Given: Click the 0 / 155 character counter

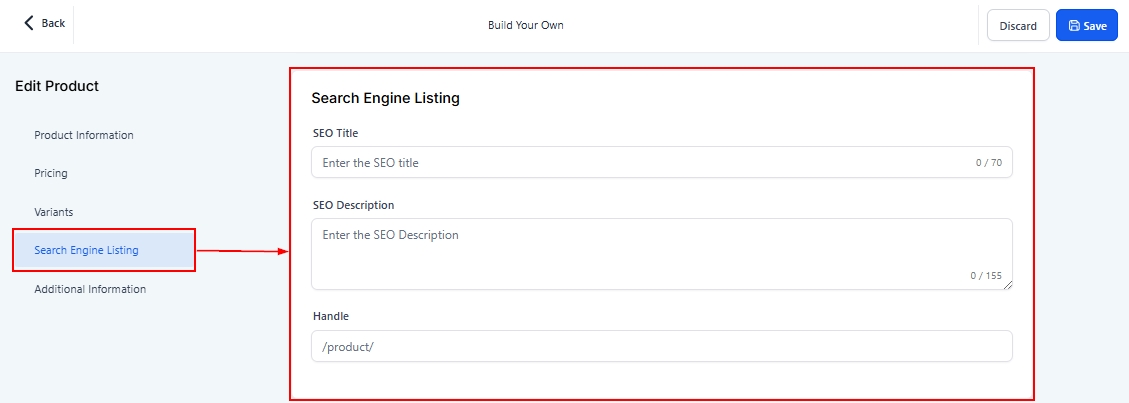Looking at the screenshot, I should pyautogui.click(x=985, y=276).
